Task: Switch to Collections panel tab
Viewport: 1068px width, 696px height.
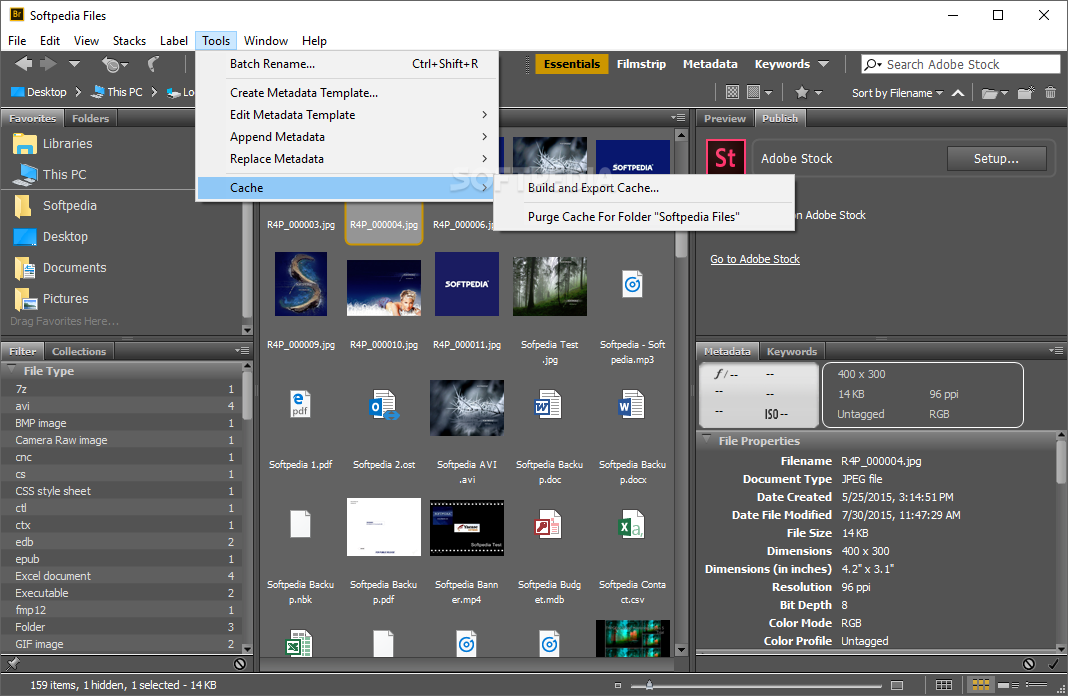Action: 78,351
